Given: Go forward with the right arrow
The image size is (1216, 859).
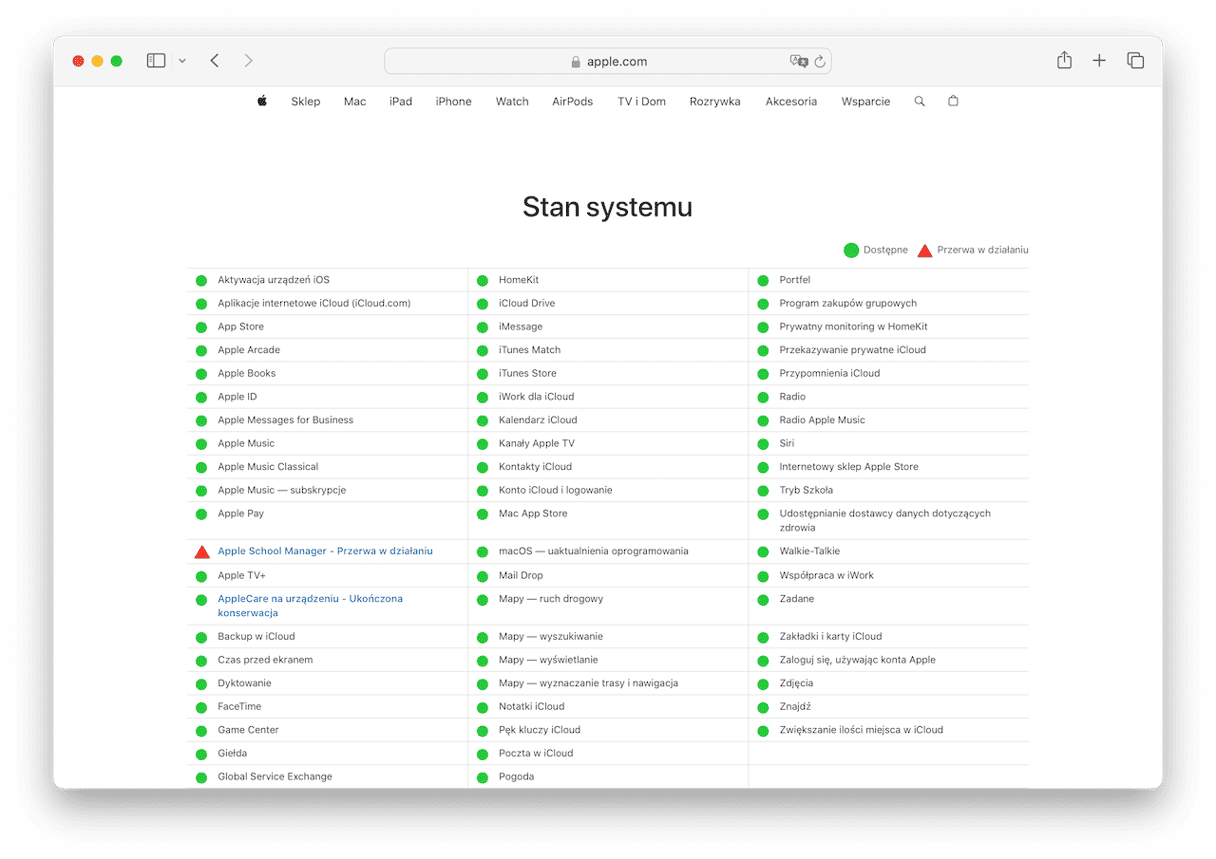Looking at the screenshot, I should click(x=248, y=61).
